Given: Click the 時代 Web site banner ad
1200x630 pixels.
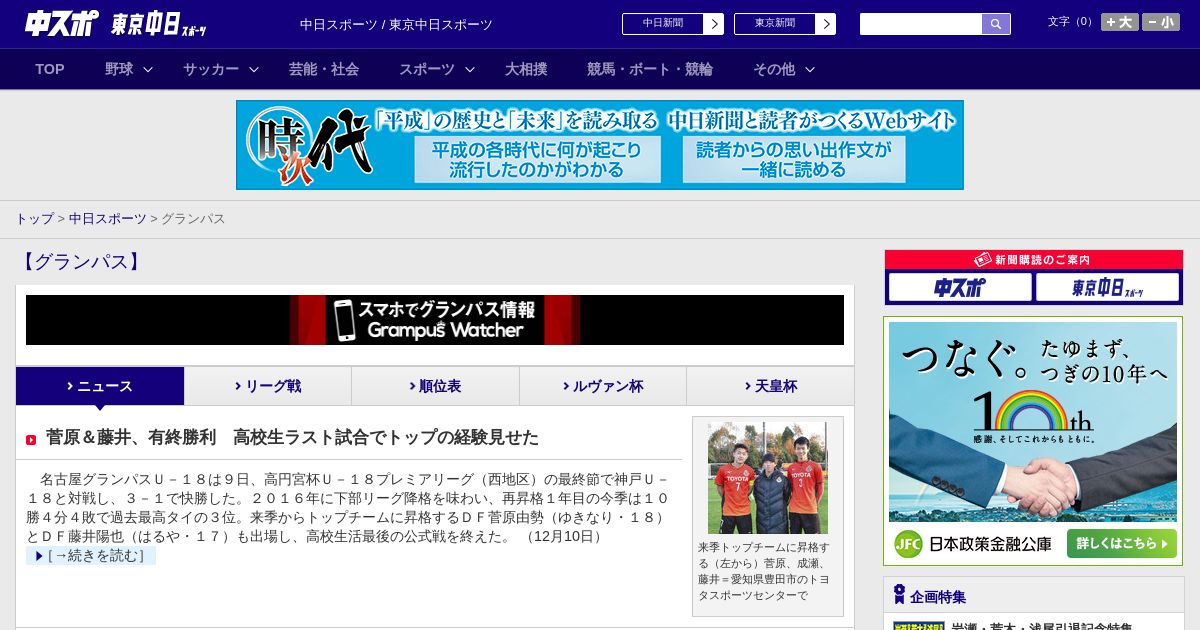Looking at the screenshot, I should tap(600, 145).
